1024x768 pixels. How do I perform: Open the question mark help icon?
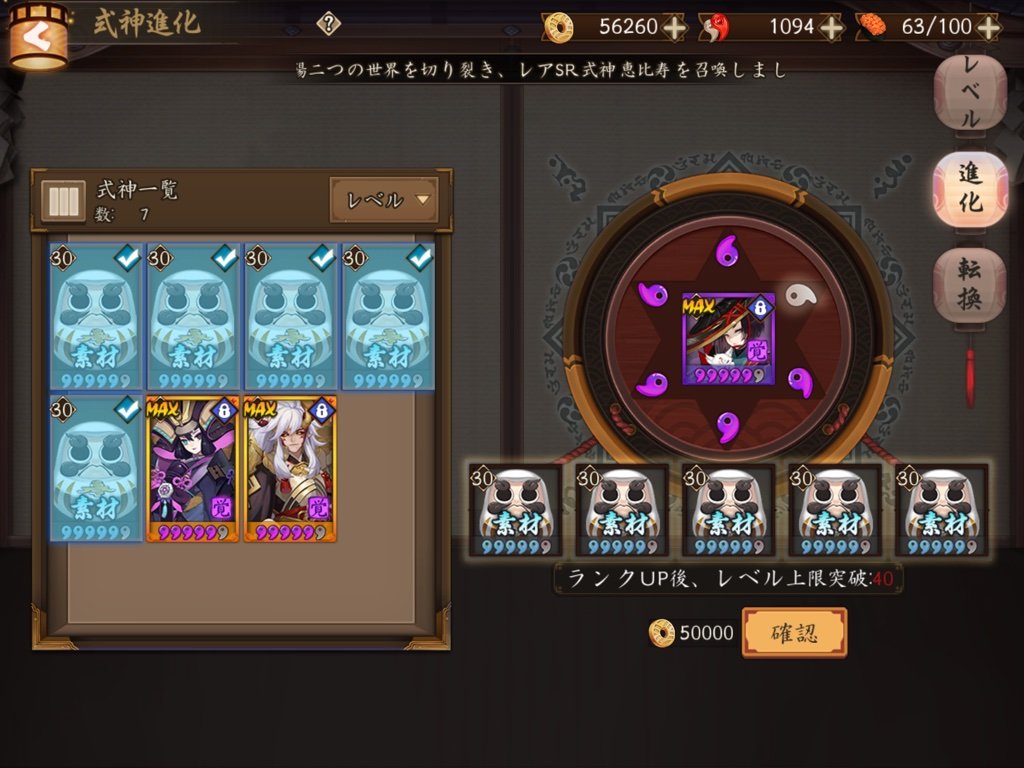tap(328, 24)
